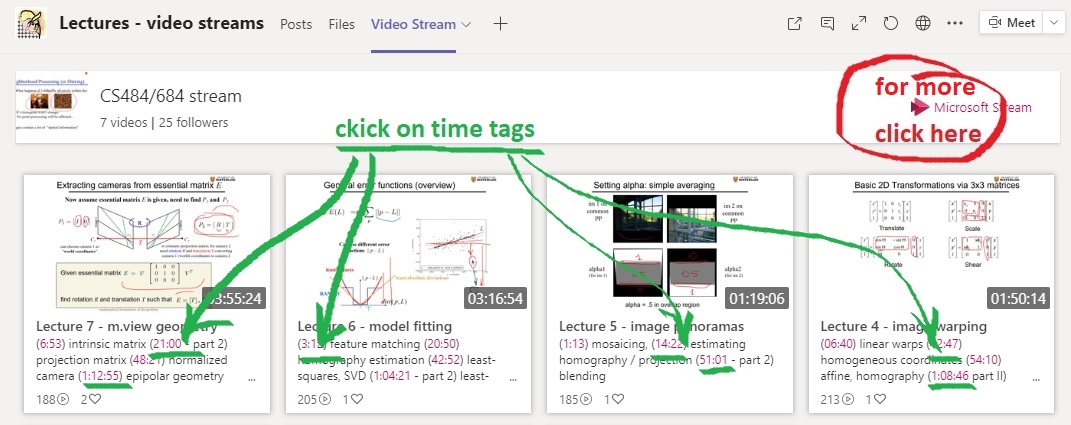Open the Meet button dropdown arrow

pyautogui.click(x=1056, y=23)
